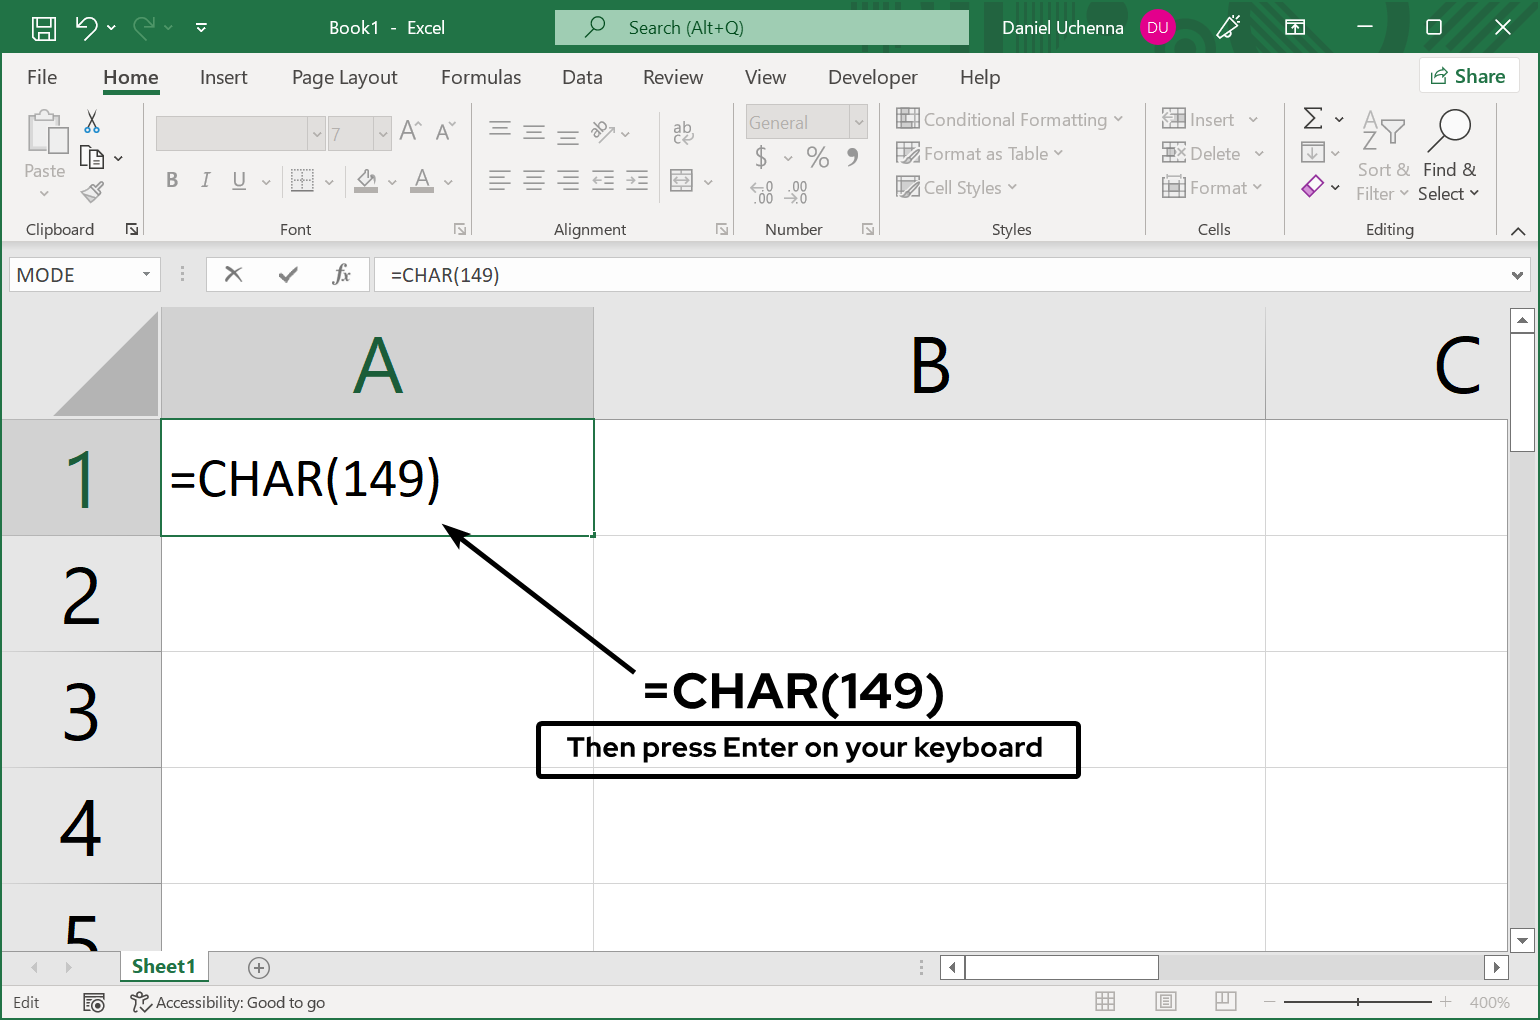The width and height of the screenshot is (1540, 1020).
Task: Switch to Normal view in status bar
Action: pyautogui.click(x=1105, y=1002)
